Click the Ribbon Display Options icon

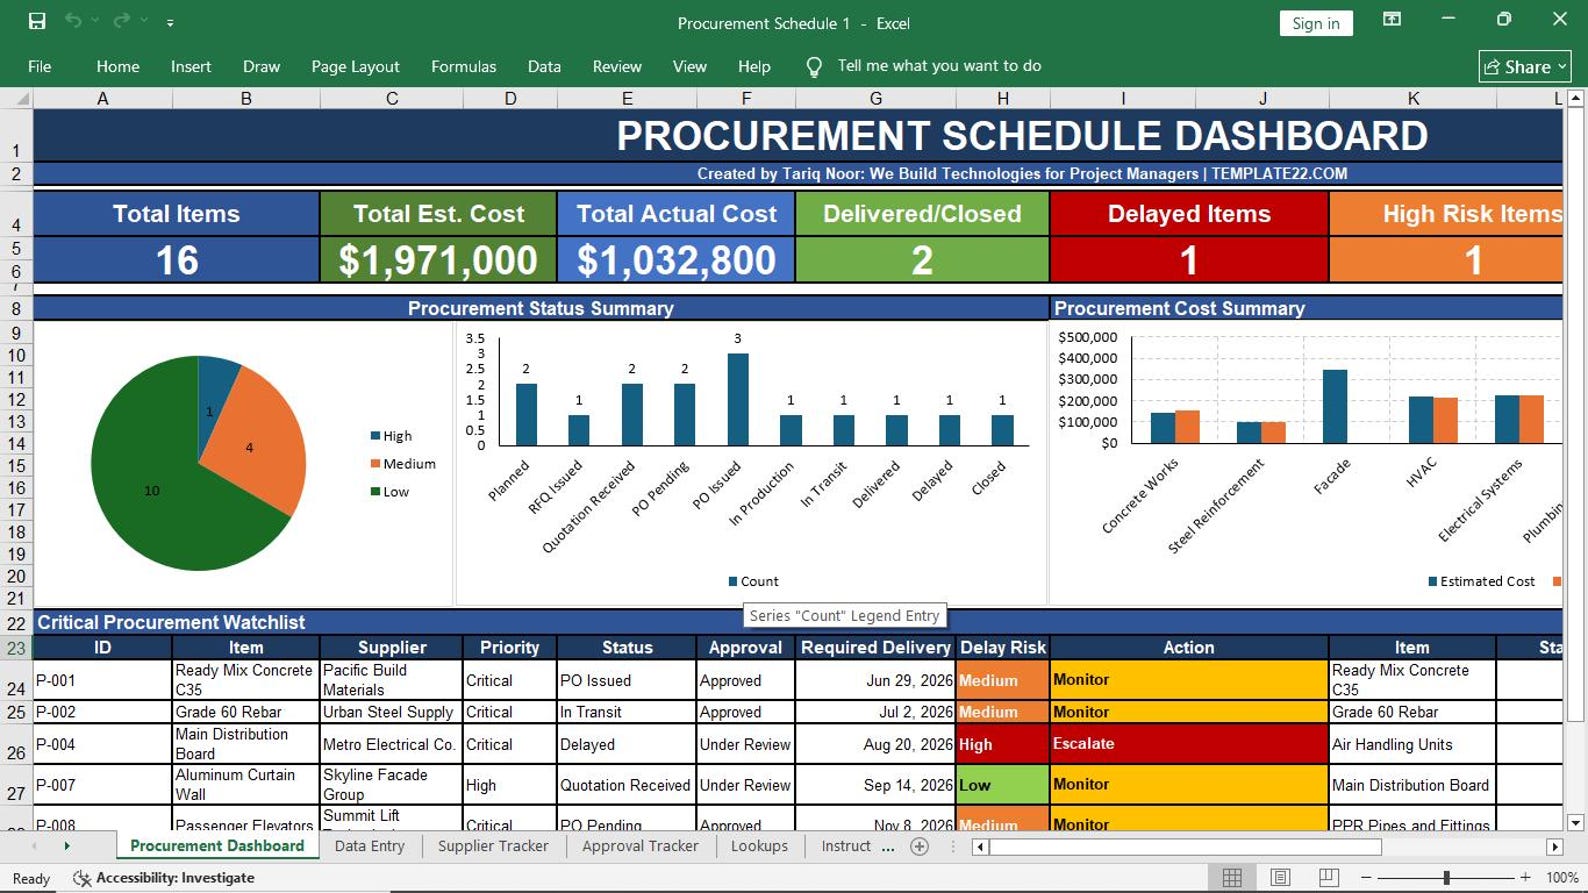click(x=1392, y=20)
